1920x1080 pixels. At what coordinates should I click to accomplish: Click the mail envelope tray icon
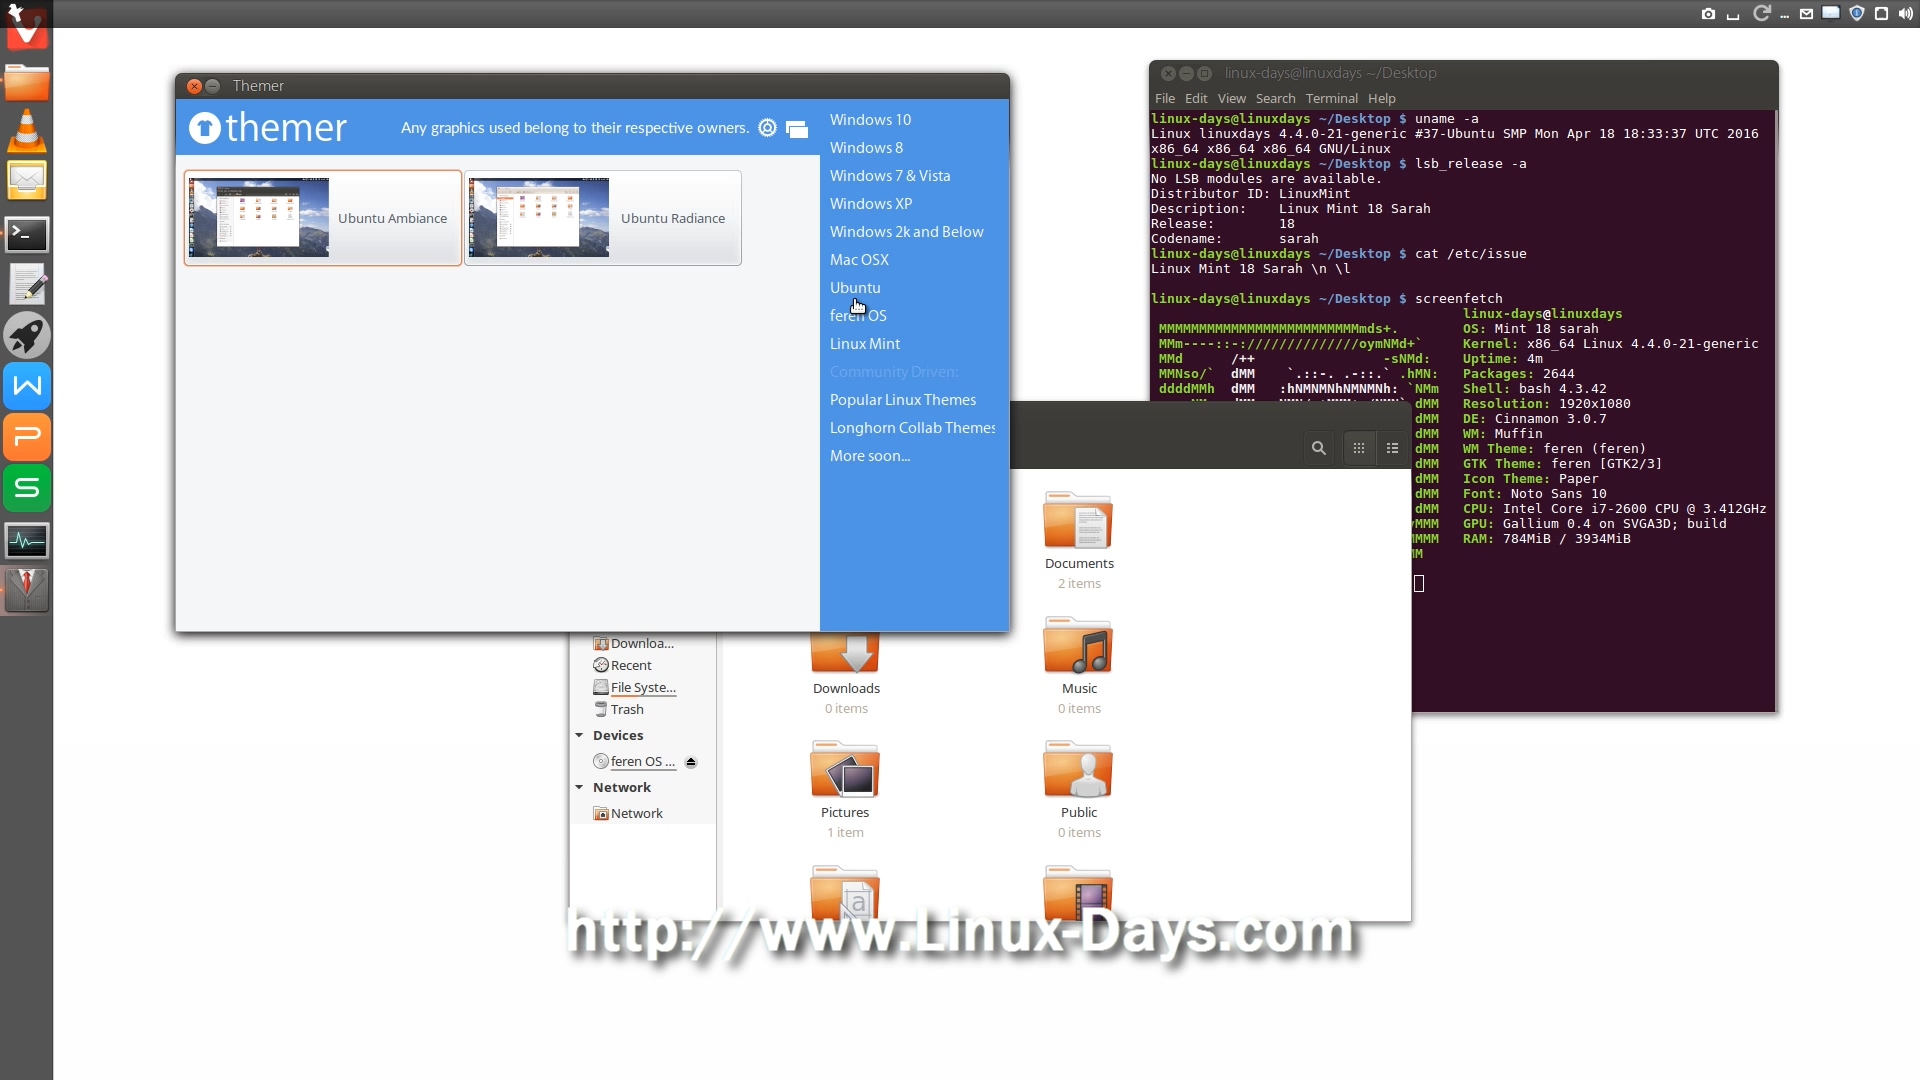[x=1807, y=14]
